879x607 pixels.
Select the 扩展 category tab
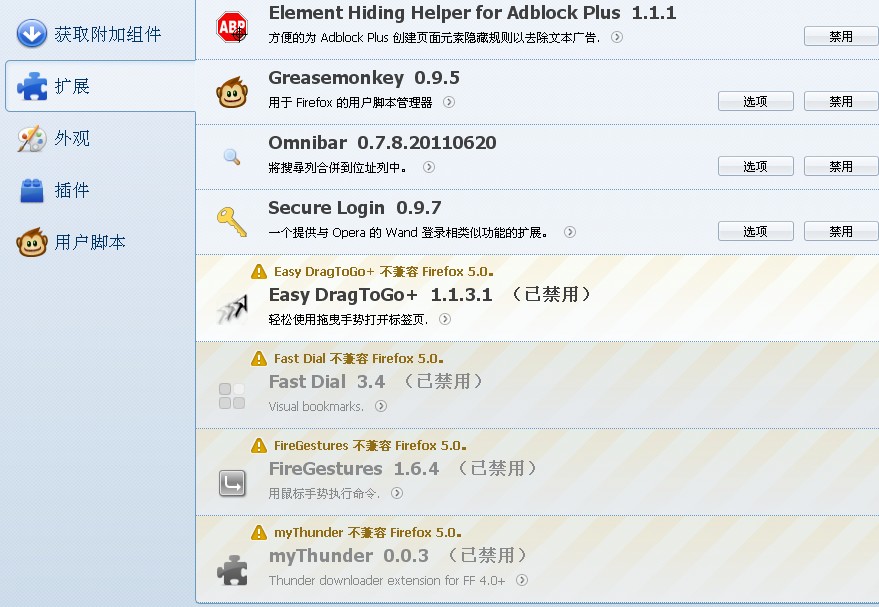[x=100, y=86]
